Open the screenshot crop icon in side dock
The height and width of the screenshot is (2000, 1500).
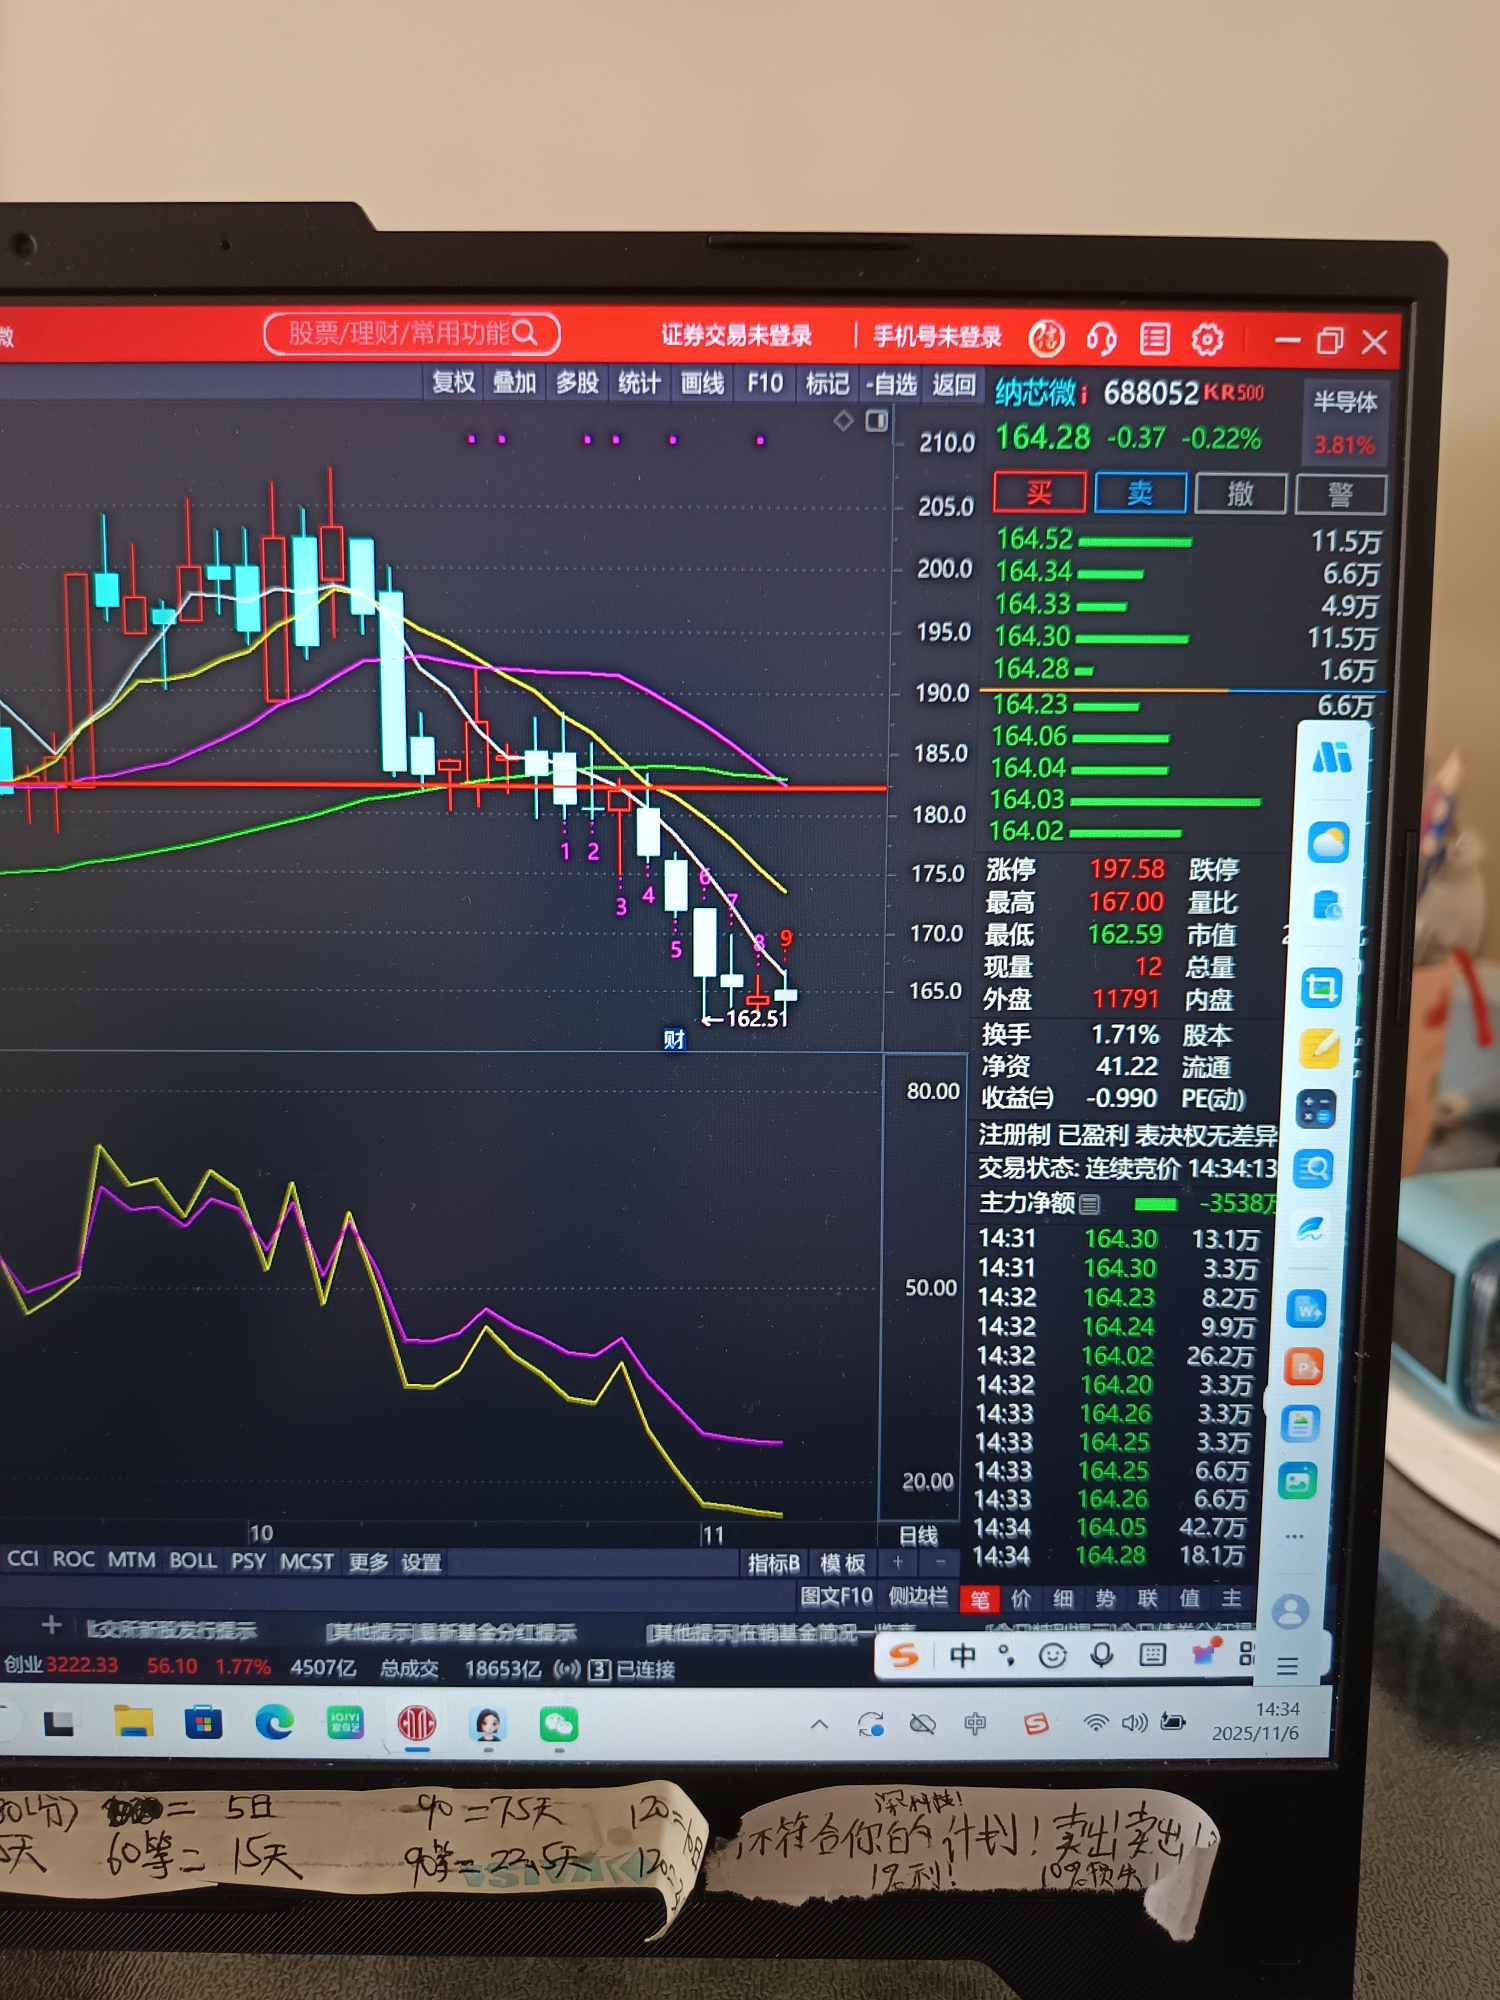coord(1322,988)
